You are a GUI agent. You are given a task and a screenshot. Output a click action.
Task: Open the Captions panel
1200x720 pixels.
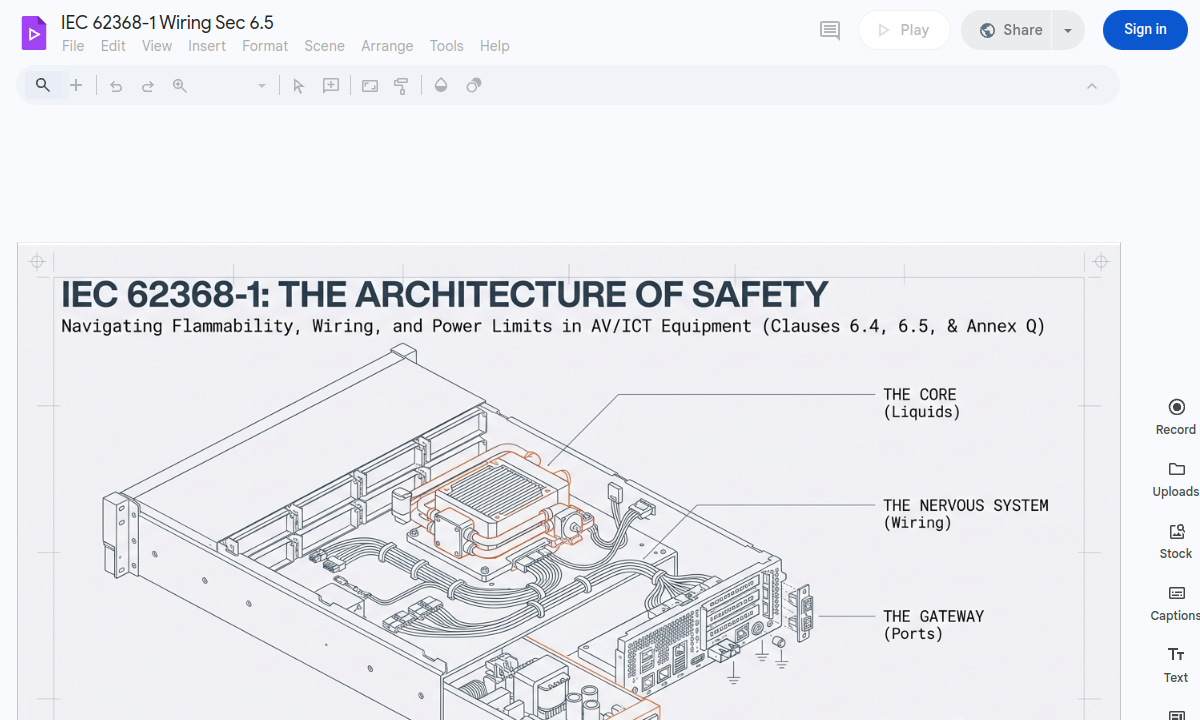1175,601
